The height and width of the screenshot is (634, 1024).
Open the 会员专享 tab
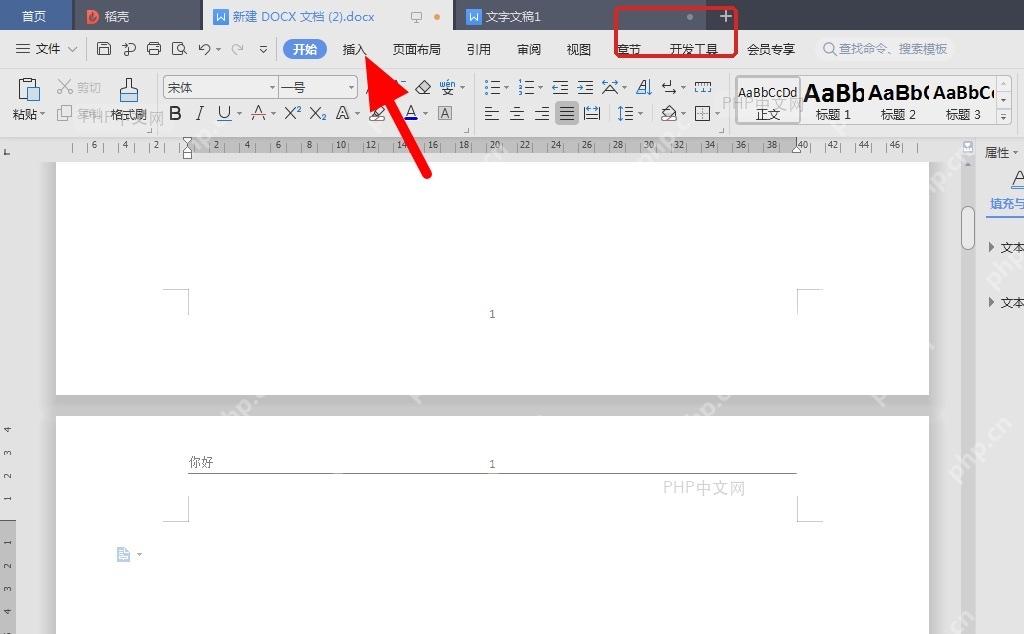pos(771,49)
